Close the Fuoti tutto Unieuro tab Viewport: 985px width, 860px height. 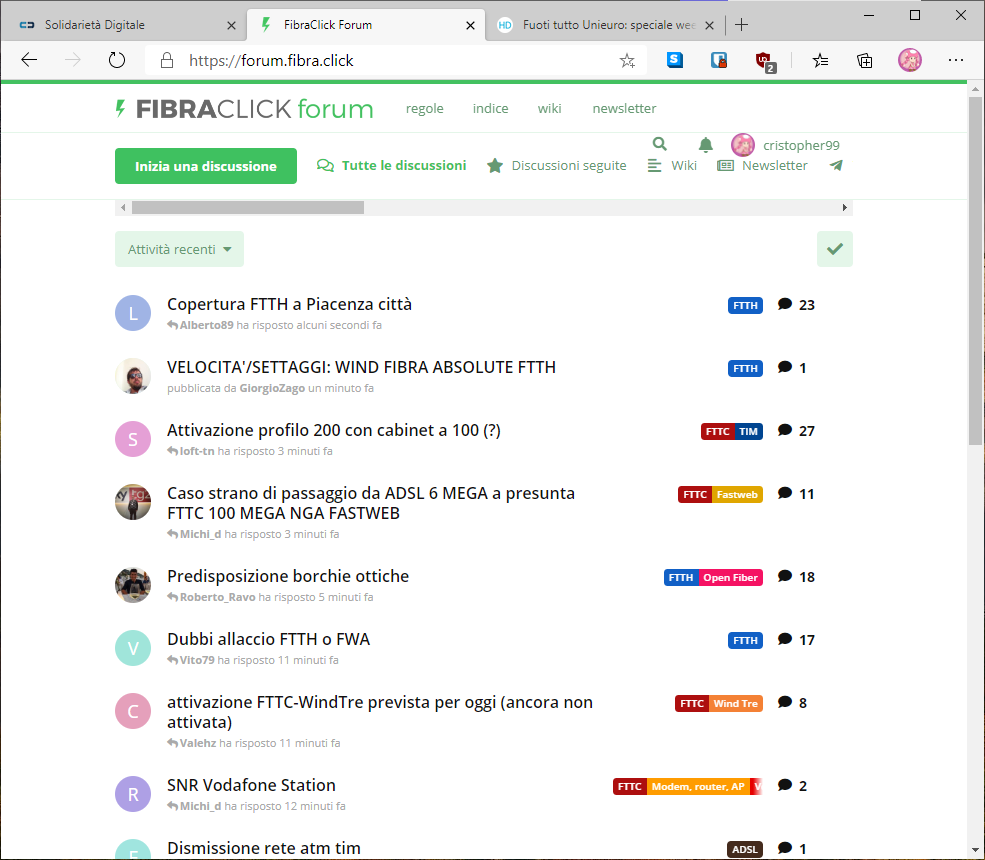(709, 25)
